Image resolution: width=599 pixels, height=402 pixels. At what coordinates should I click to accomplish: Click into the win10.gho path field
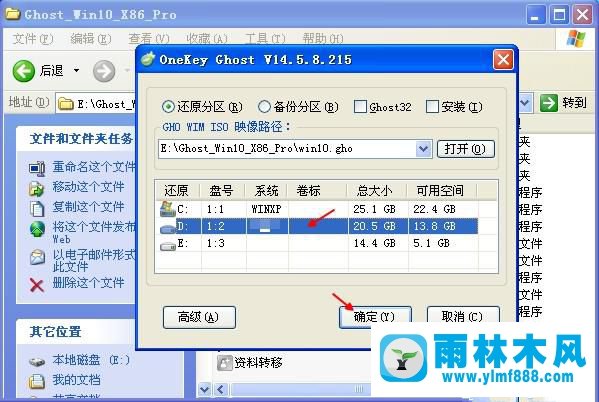pyautogui.click(x=287, y=149)
